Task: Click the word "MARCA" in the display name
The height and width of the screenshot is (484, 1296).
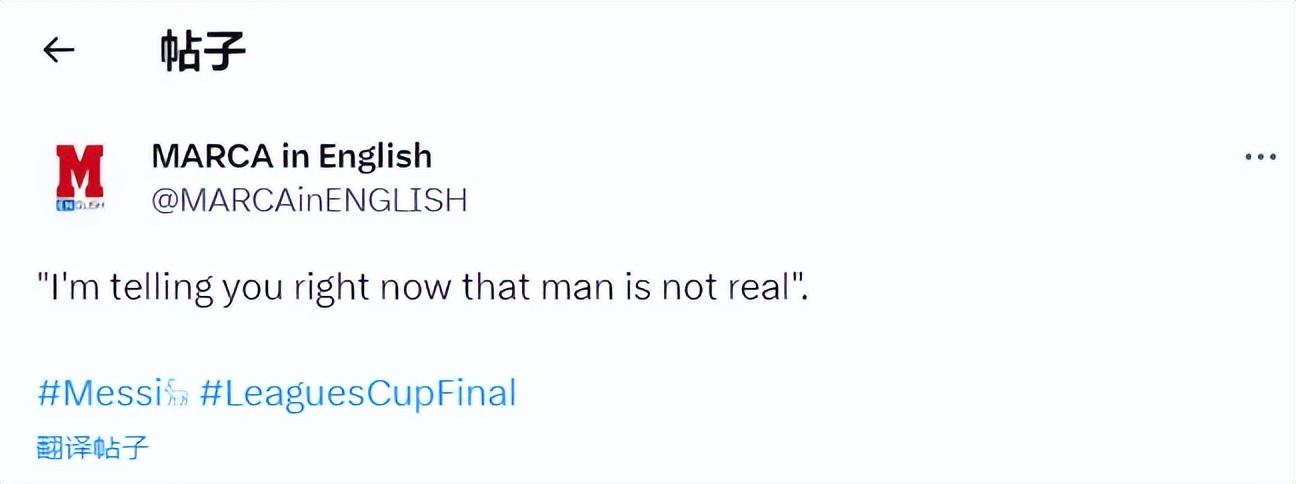Action: pyautogui.click(x=209, y=156)
